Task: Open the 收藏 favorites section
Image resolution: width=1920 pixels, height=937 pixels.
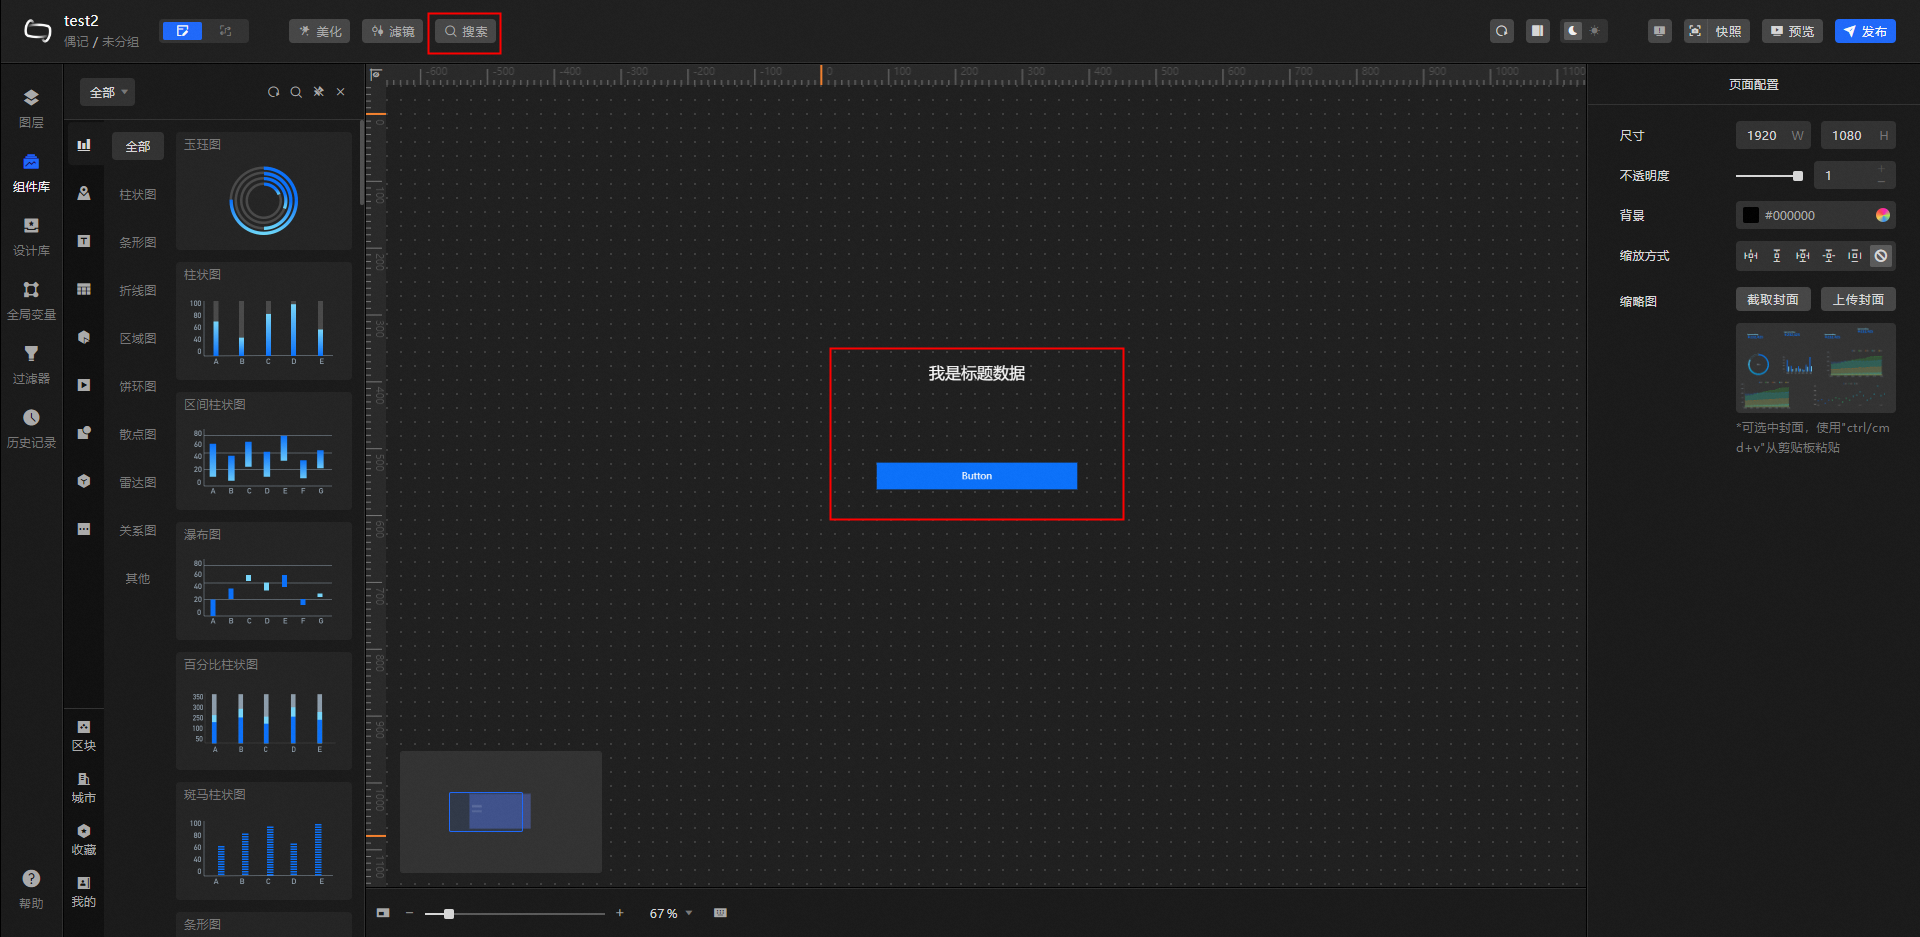Action: (x=84, y=839)
